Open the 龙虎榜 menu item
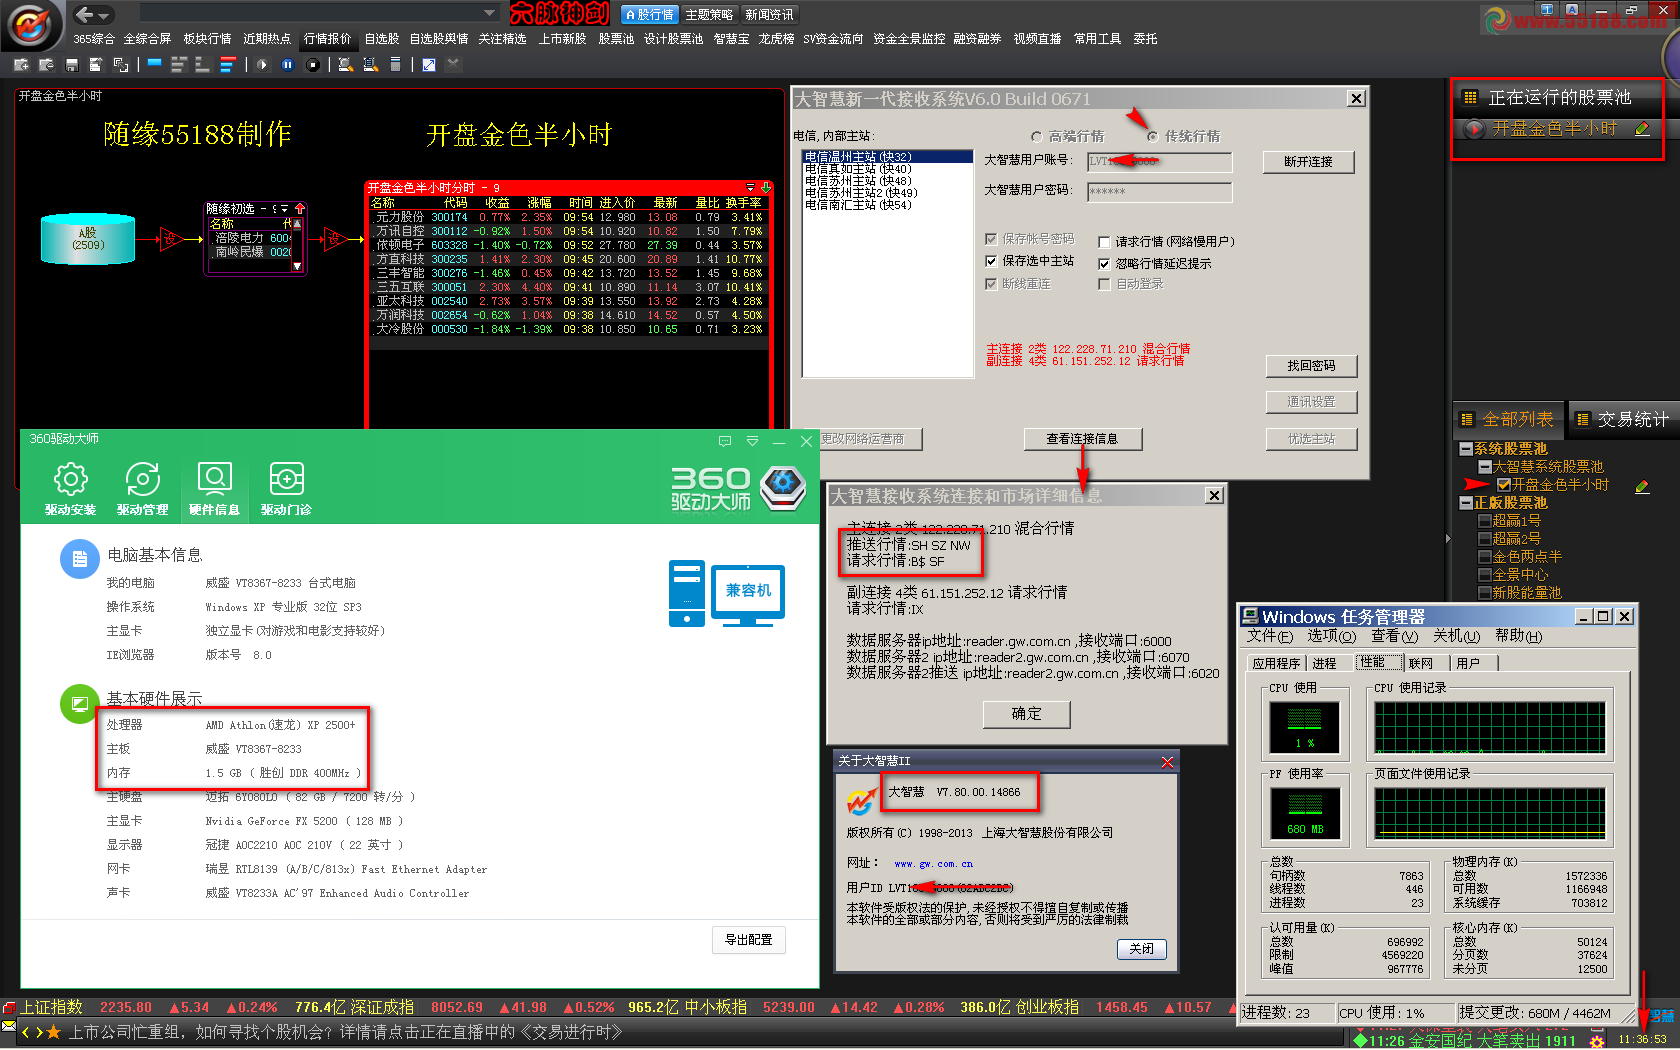The height and width of the screenshot is (1050, 1680). 776,39
